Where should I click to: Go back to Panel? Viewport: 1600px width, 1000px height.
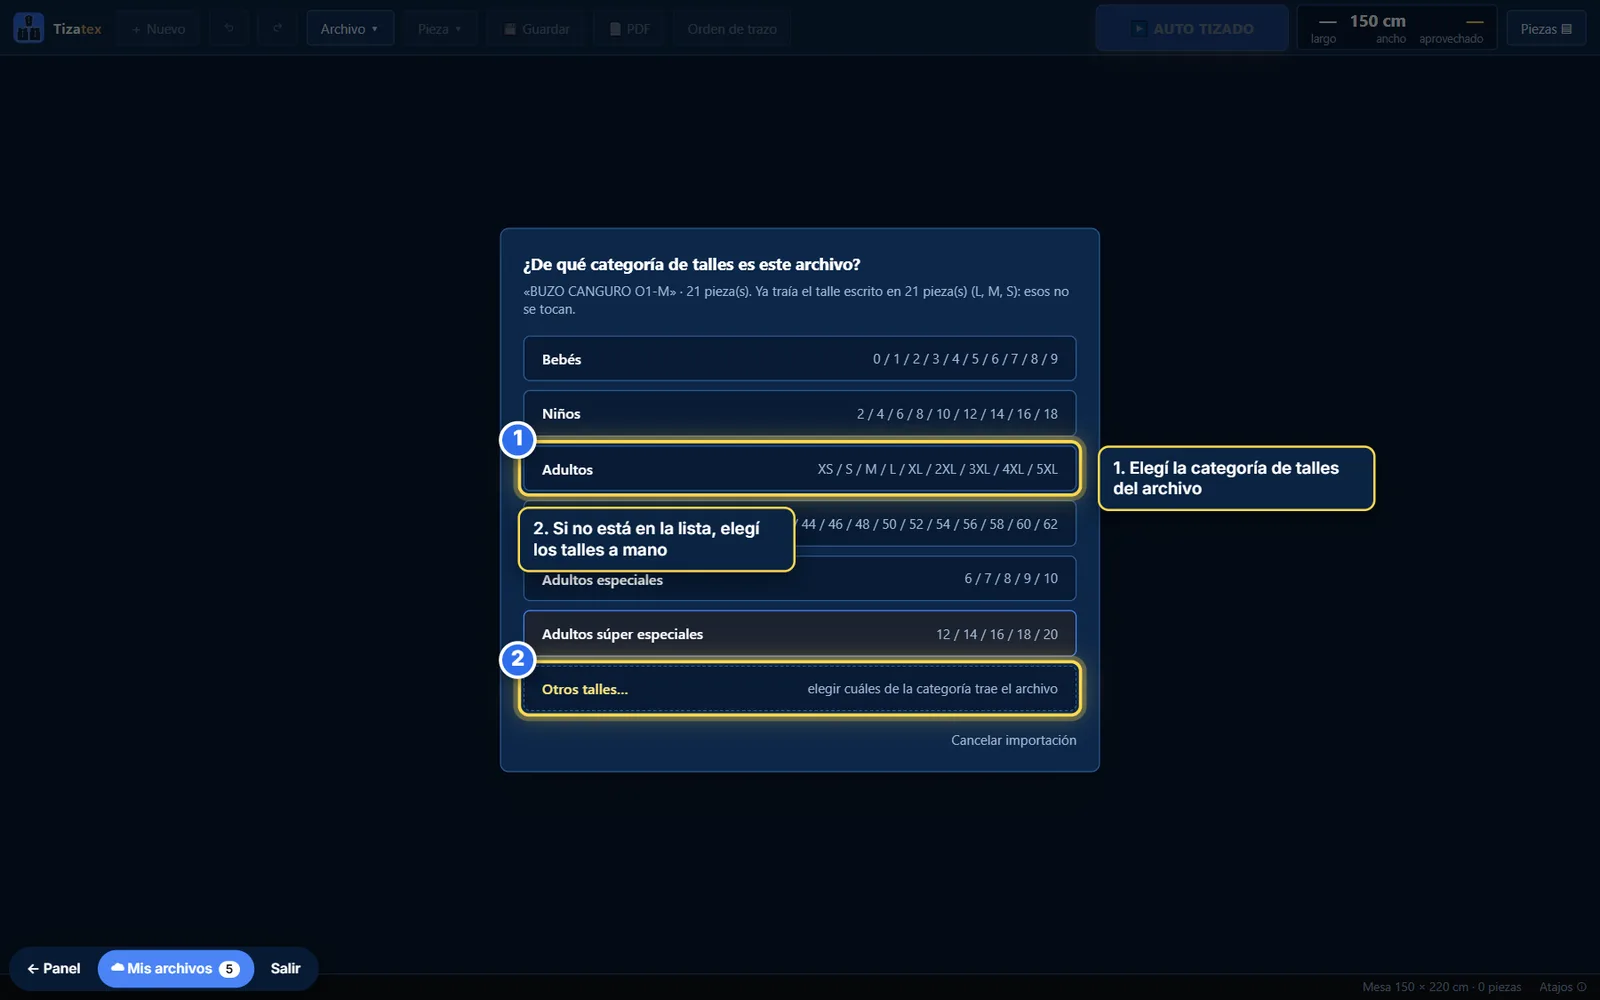(x=54, y=968)
